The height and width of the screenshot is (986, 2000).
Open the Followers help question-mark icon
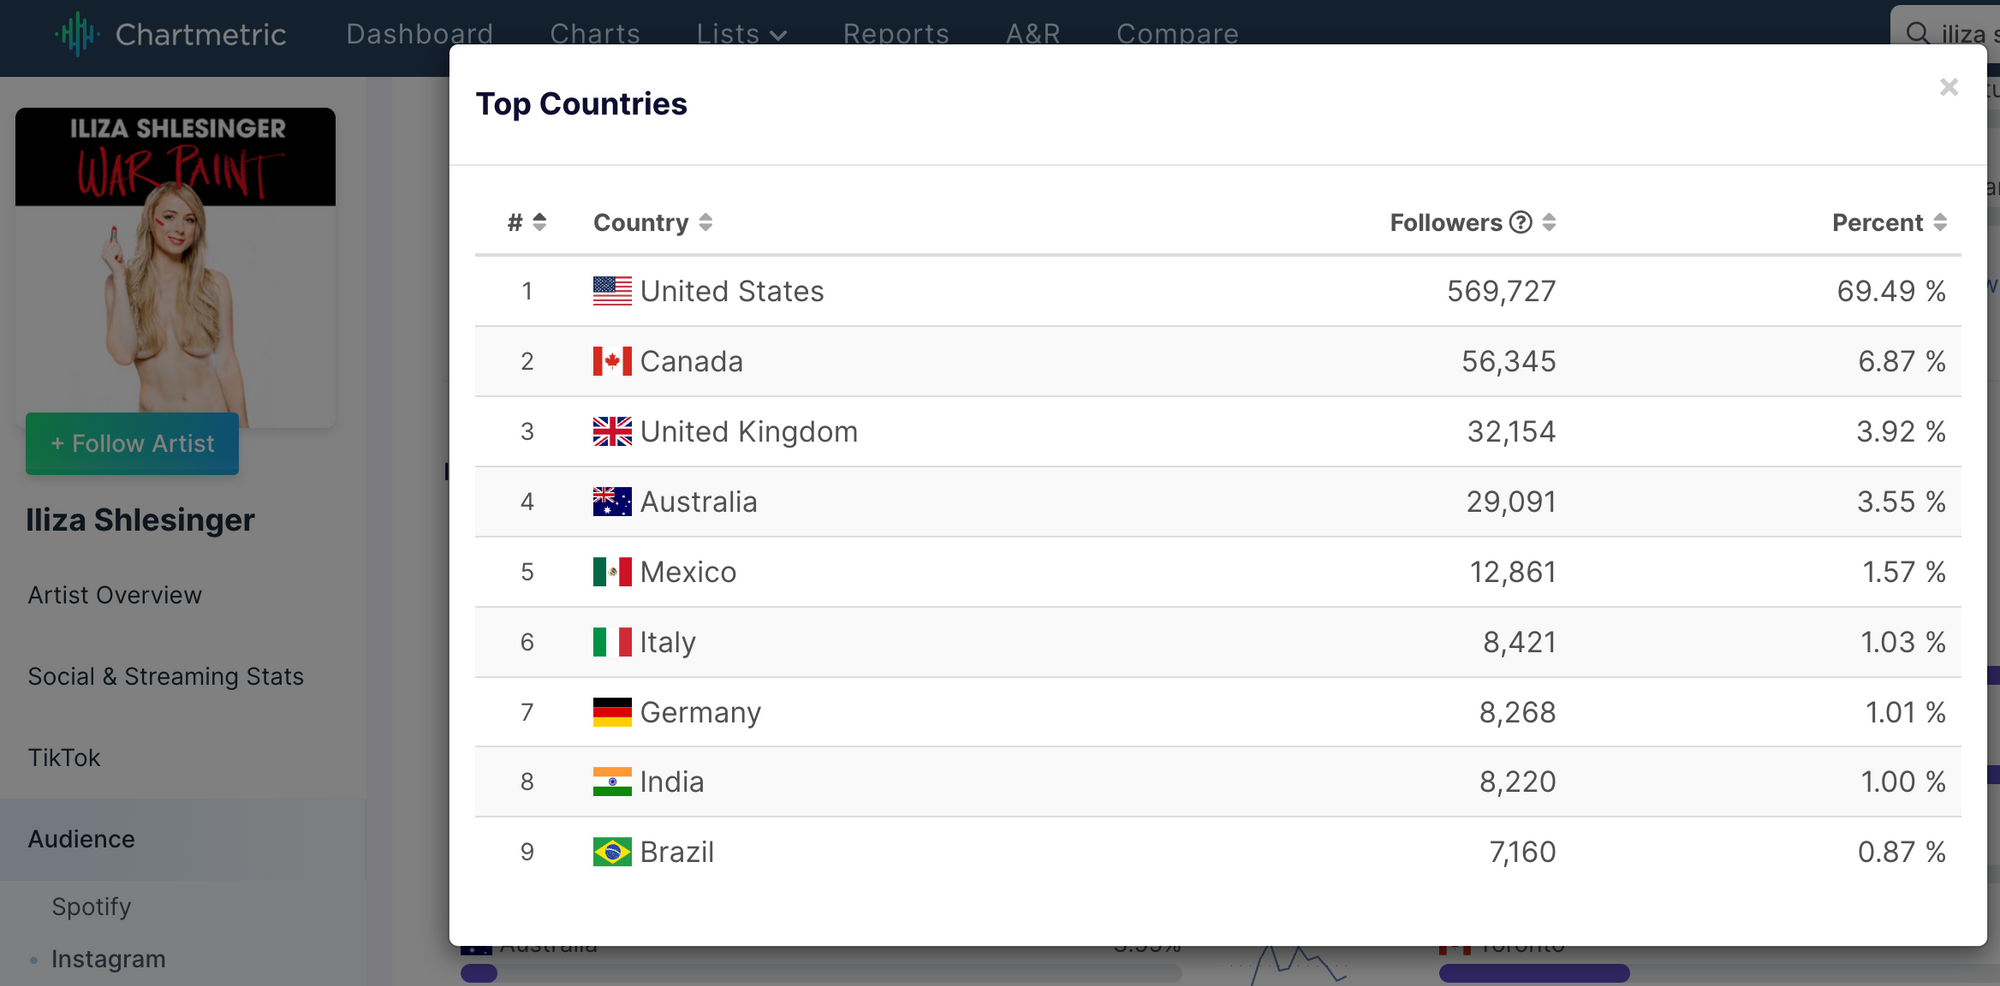click(x=1520, y=222)
